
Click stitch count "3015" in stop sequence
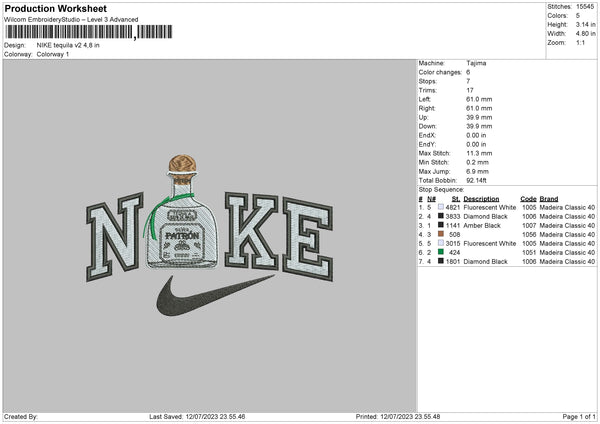tap(453, 243)
